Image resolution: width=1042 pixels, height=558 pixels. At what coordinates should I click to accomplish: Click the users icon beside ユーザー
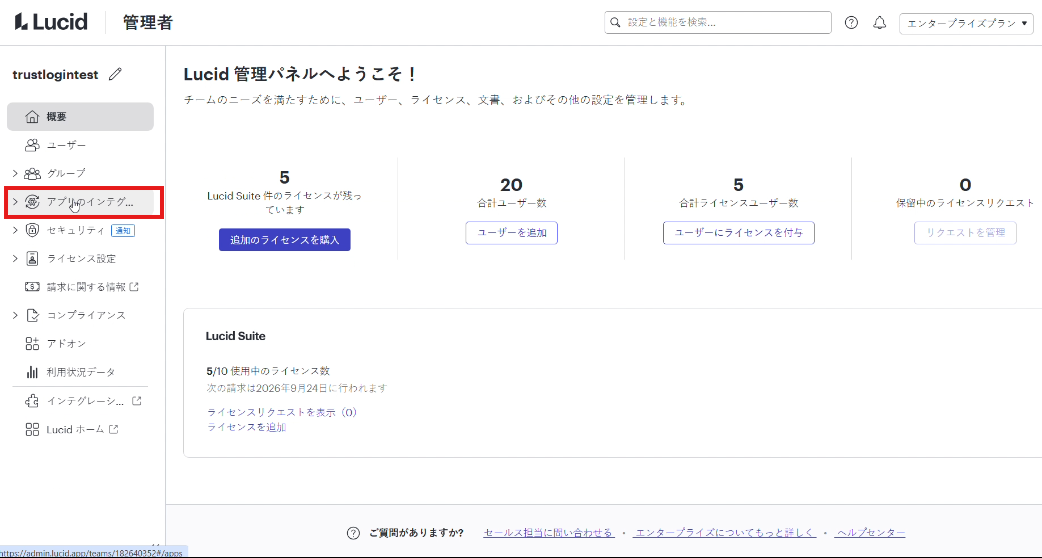tap(32, 145)
